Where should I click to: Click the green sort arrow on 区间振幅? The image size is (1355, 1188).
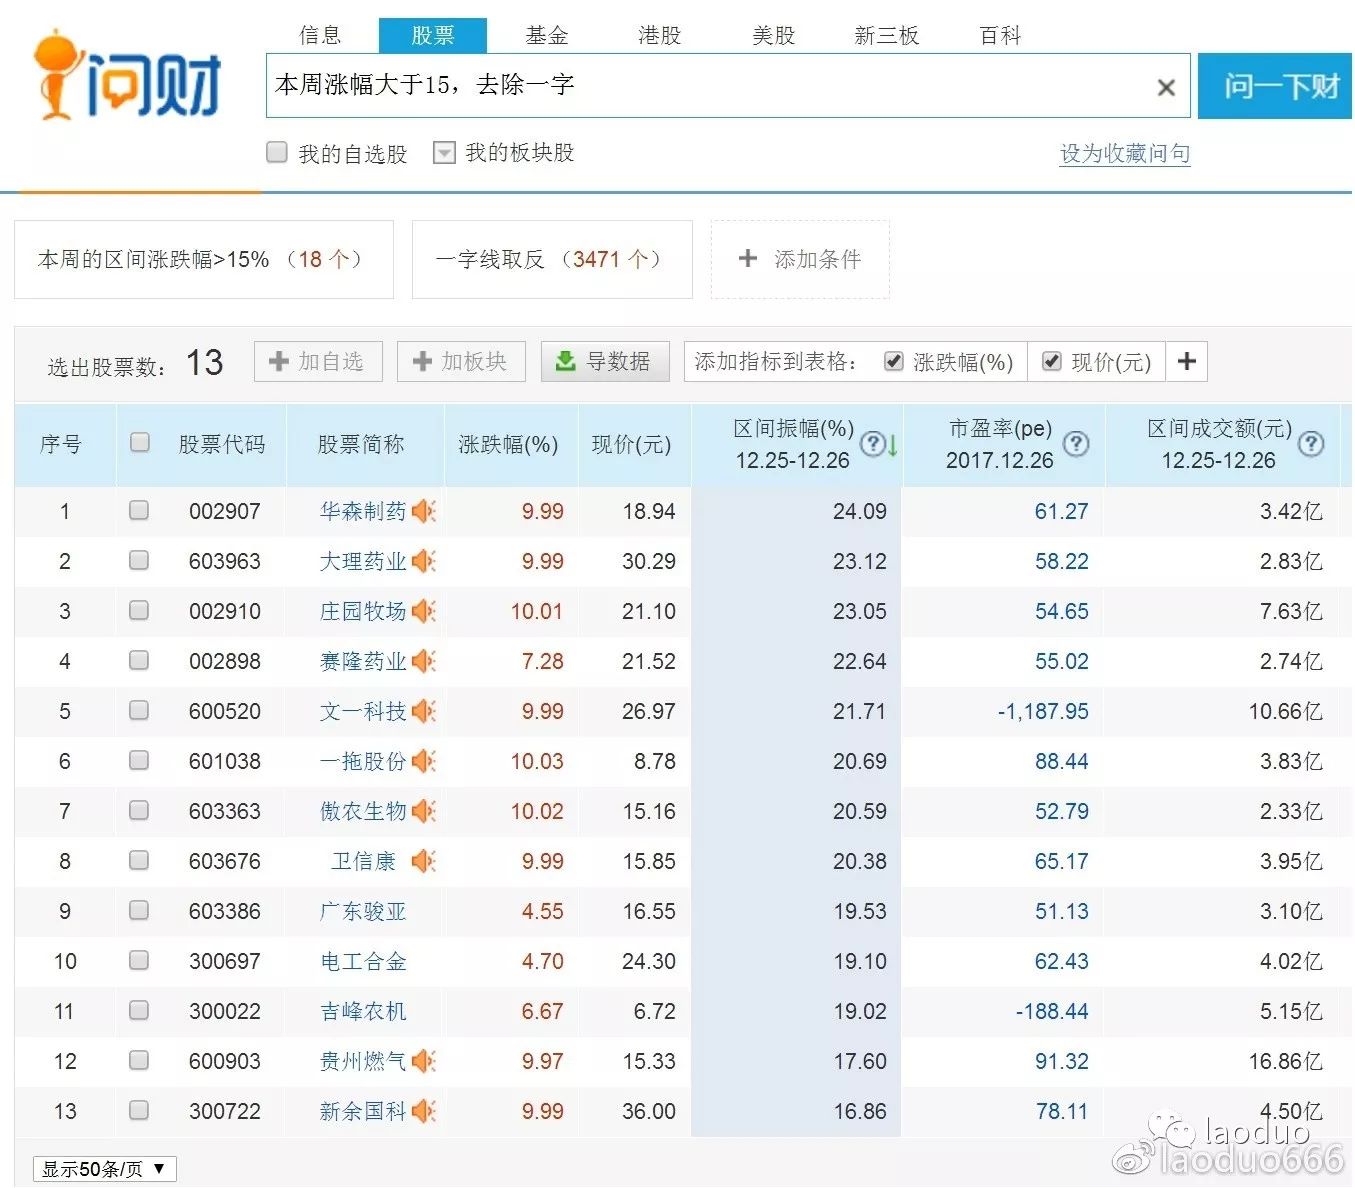pyautogui.click(x=892, y=446)
